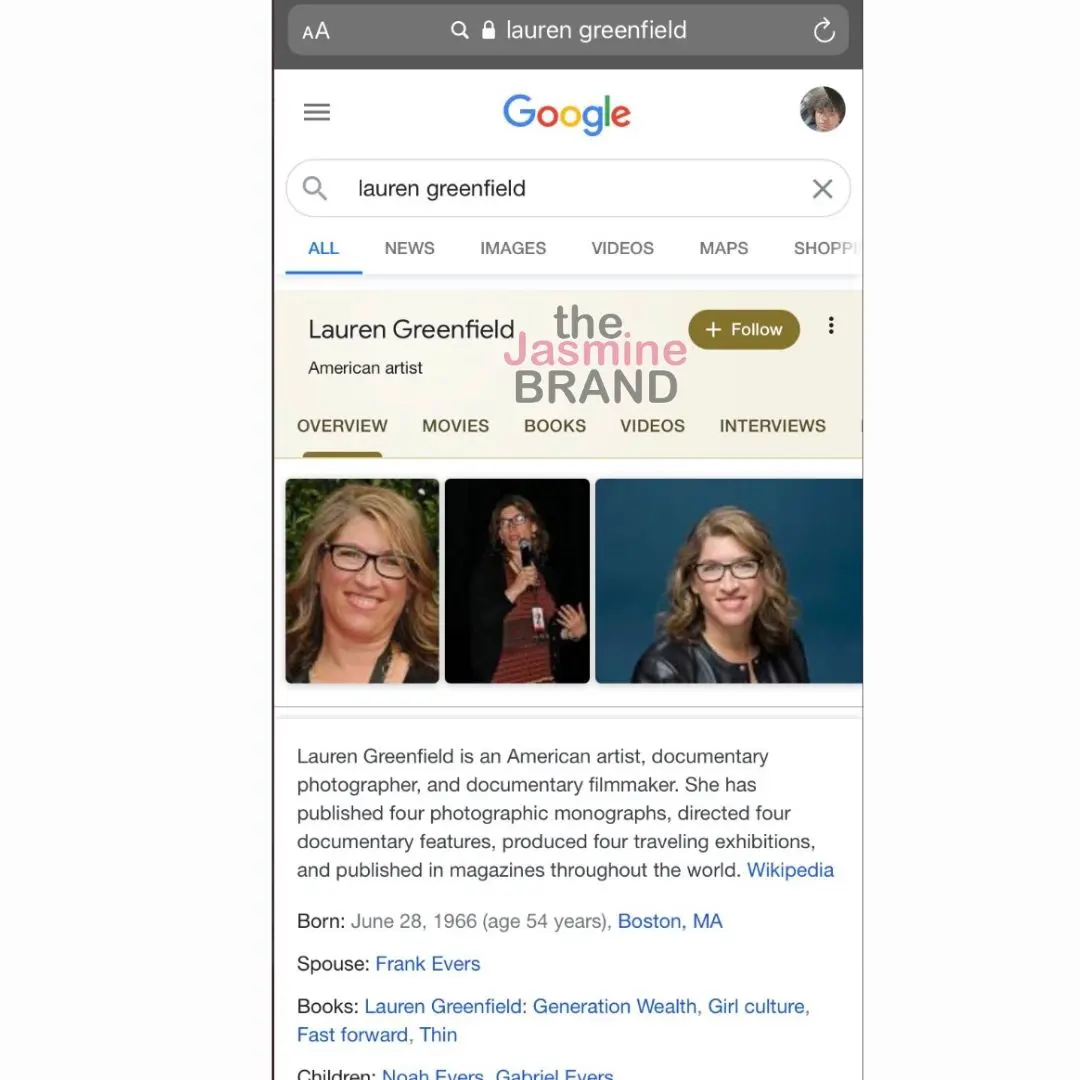Switch to the NEWS tab
The image size is (1080, 1080).
[409, 248]
